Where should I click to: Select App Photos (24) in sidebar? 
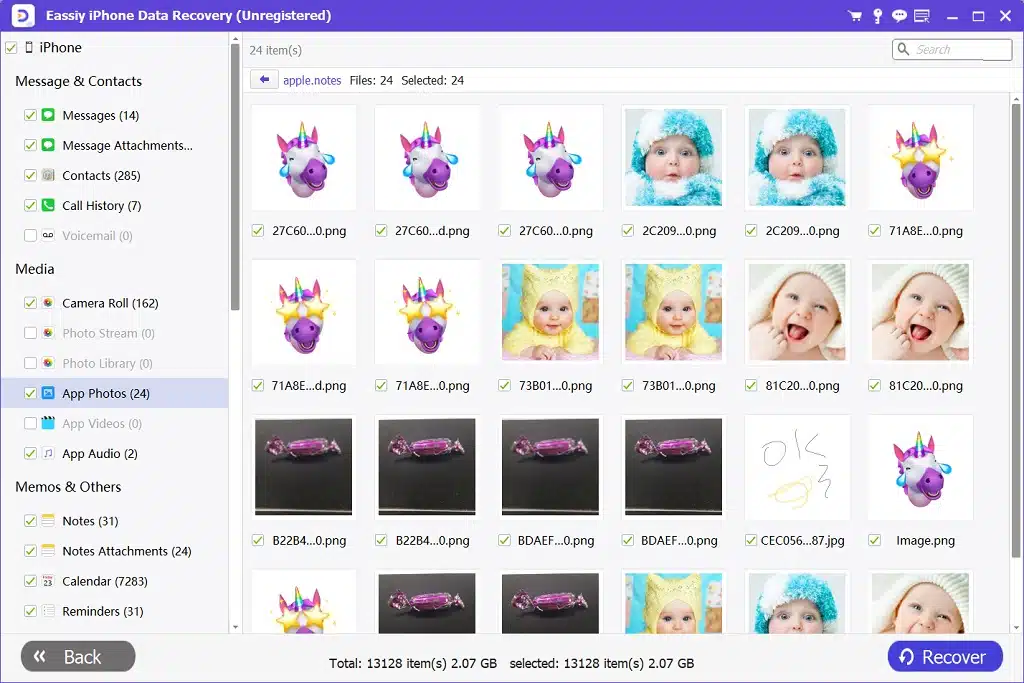click(x=105, y=394)
